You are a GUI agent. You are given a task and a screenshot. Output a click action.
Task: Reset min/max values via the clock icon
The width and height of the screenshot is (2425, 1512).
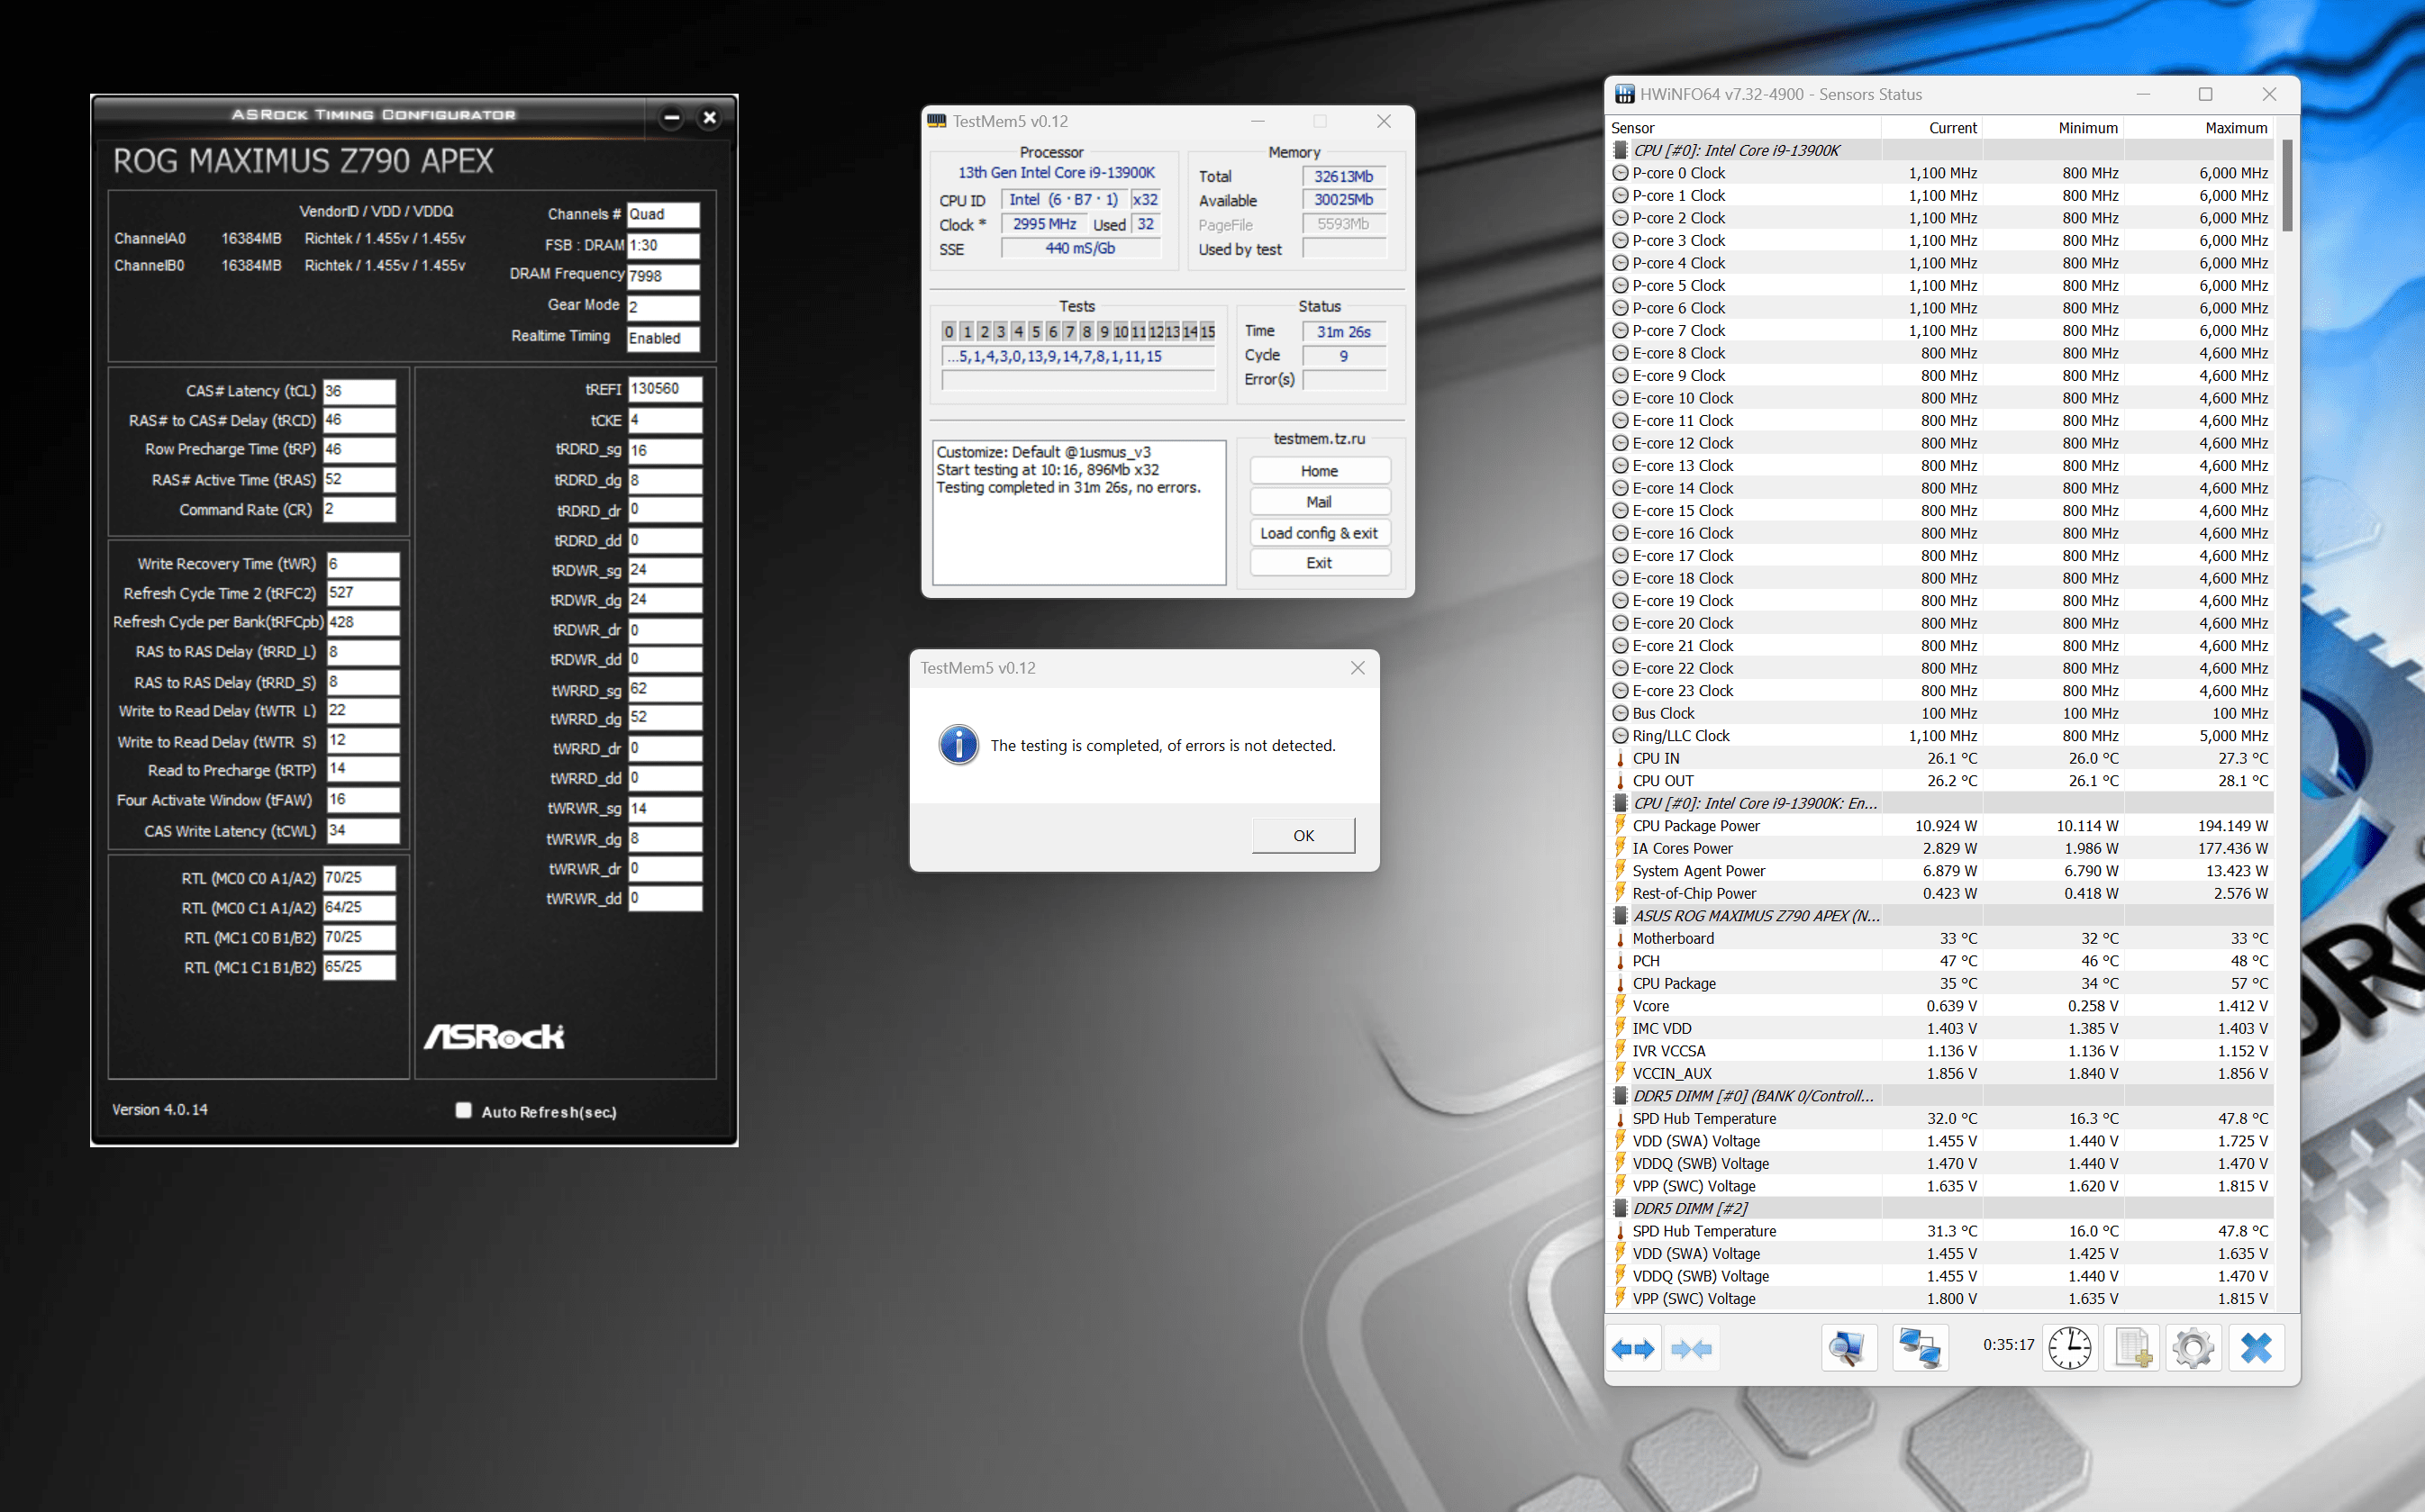2069,1349
